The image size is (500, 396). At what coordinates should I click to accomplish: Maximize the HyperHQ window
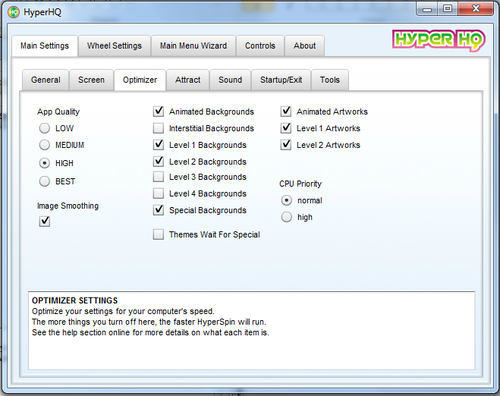click(x=448, y=9)
